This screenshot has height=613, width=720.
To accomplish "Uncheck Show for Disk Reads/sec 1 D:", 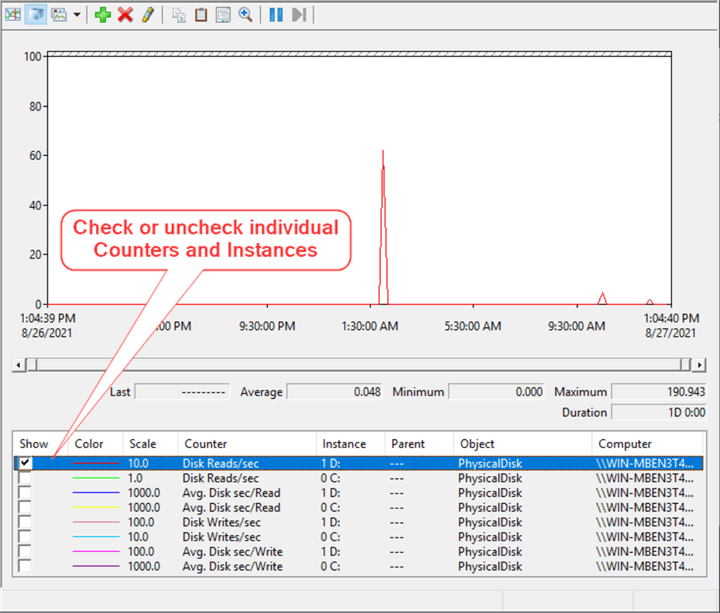I will coord(25,463).
